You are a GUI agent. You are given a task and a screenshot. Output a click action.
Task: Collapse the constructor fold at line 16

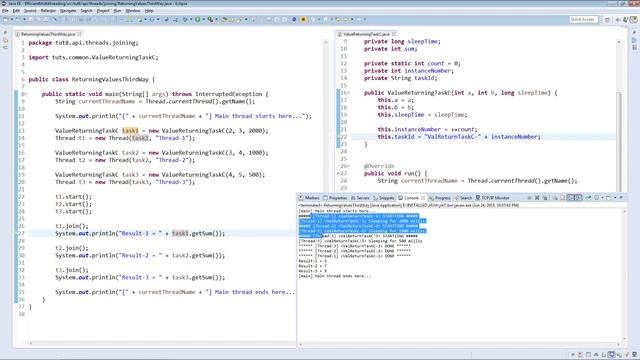(348, 93)
